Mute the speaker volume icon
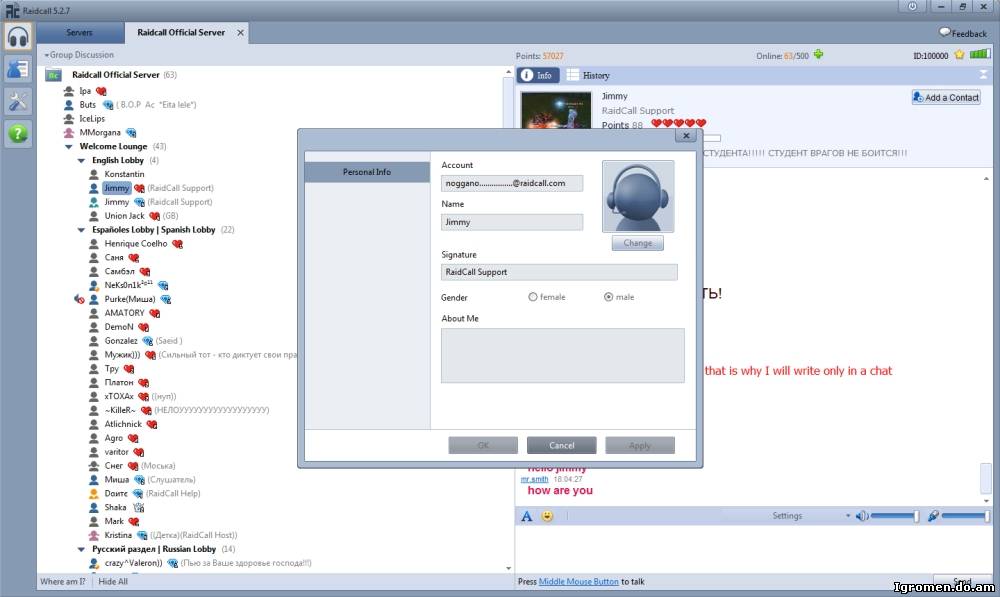 click(862, 515)
